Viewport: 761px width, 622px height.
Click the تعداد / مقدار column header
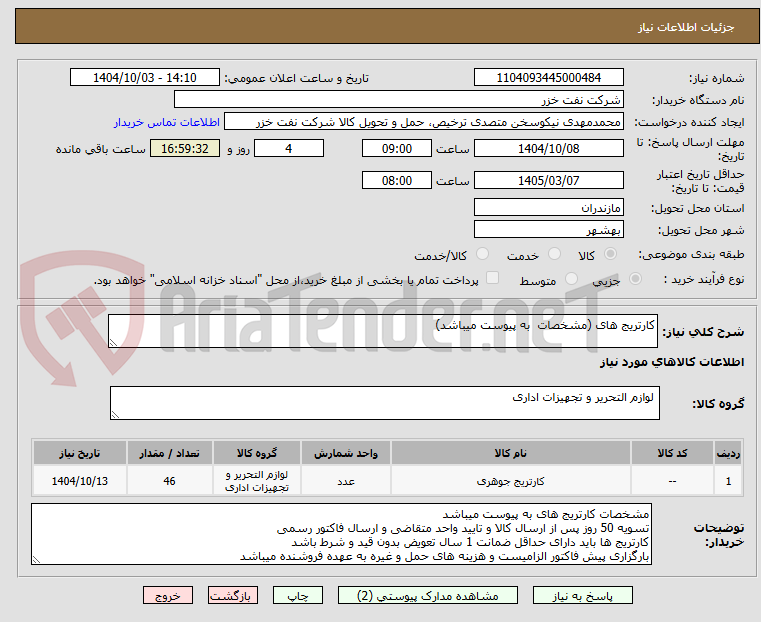pyautogui.click(x=169, y=453)
